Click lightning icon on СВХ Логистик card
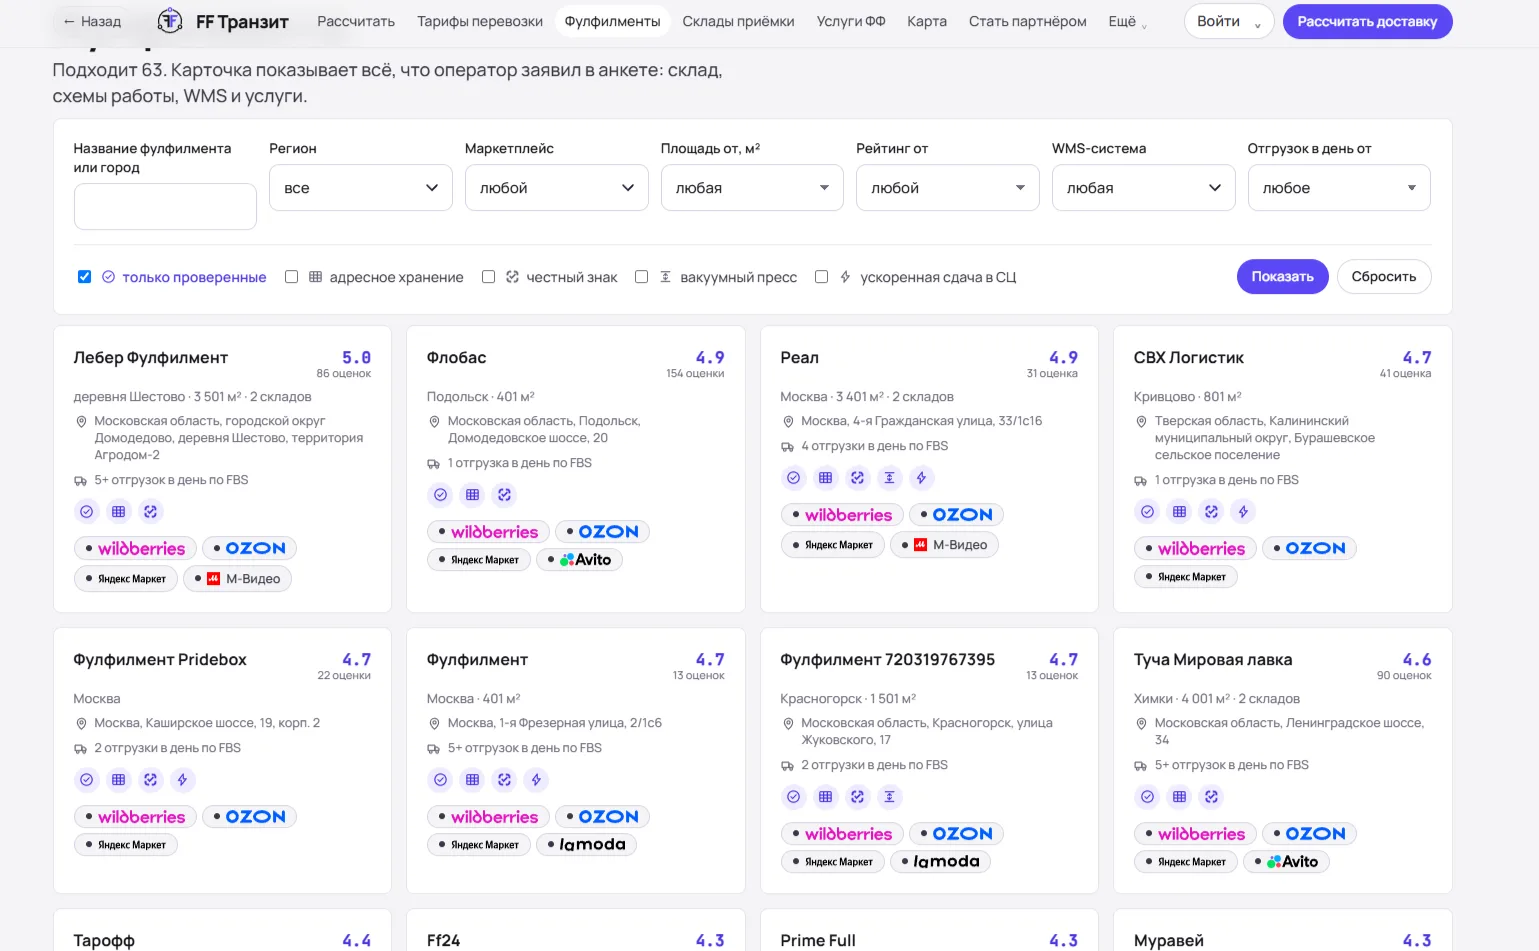This screenshot has height=951, width=1539. pos(1243,512)
